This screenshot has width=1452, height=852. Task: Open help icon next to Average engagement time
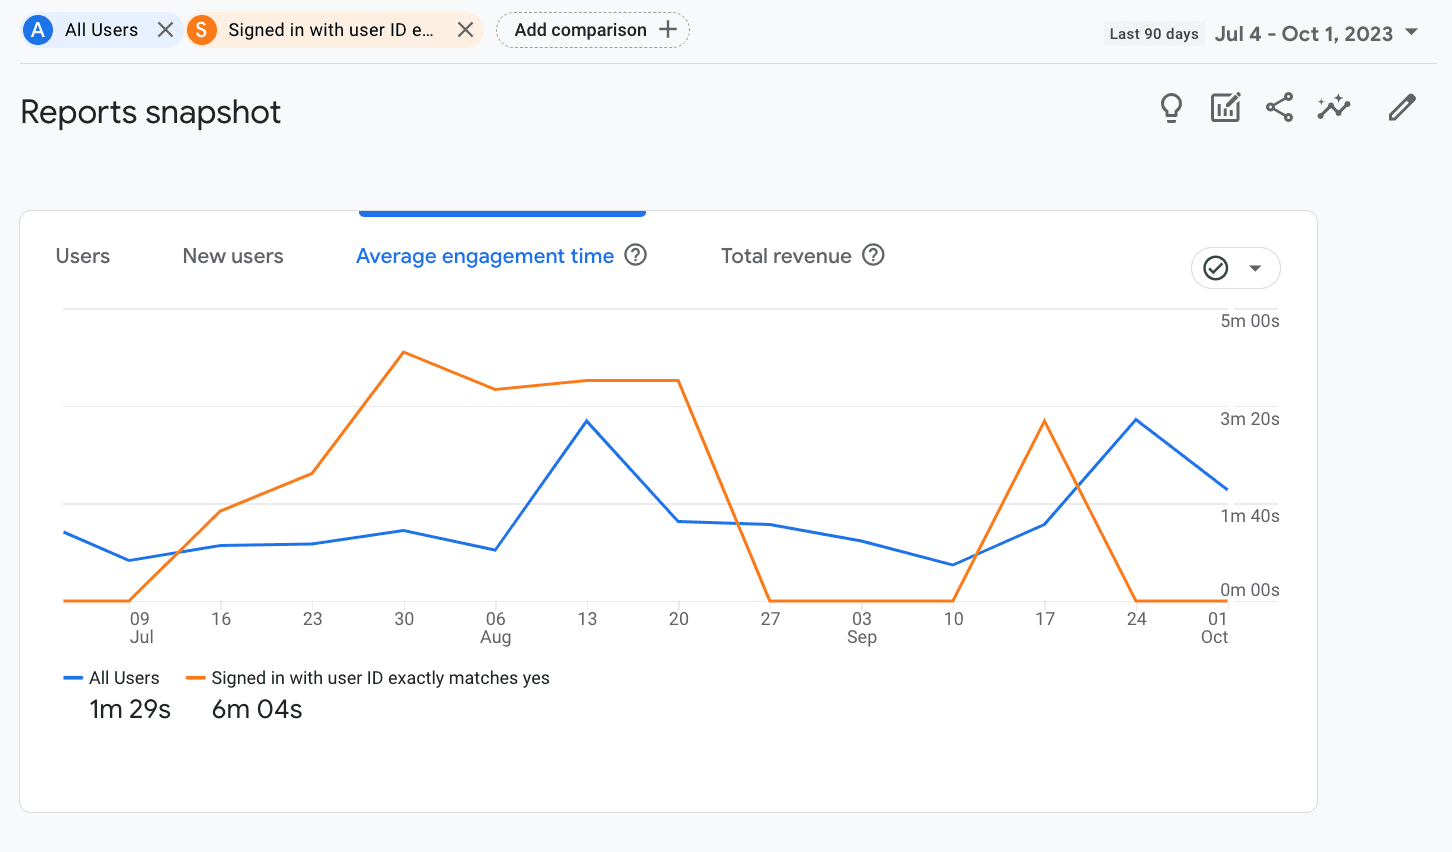(x=636, y=255)
